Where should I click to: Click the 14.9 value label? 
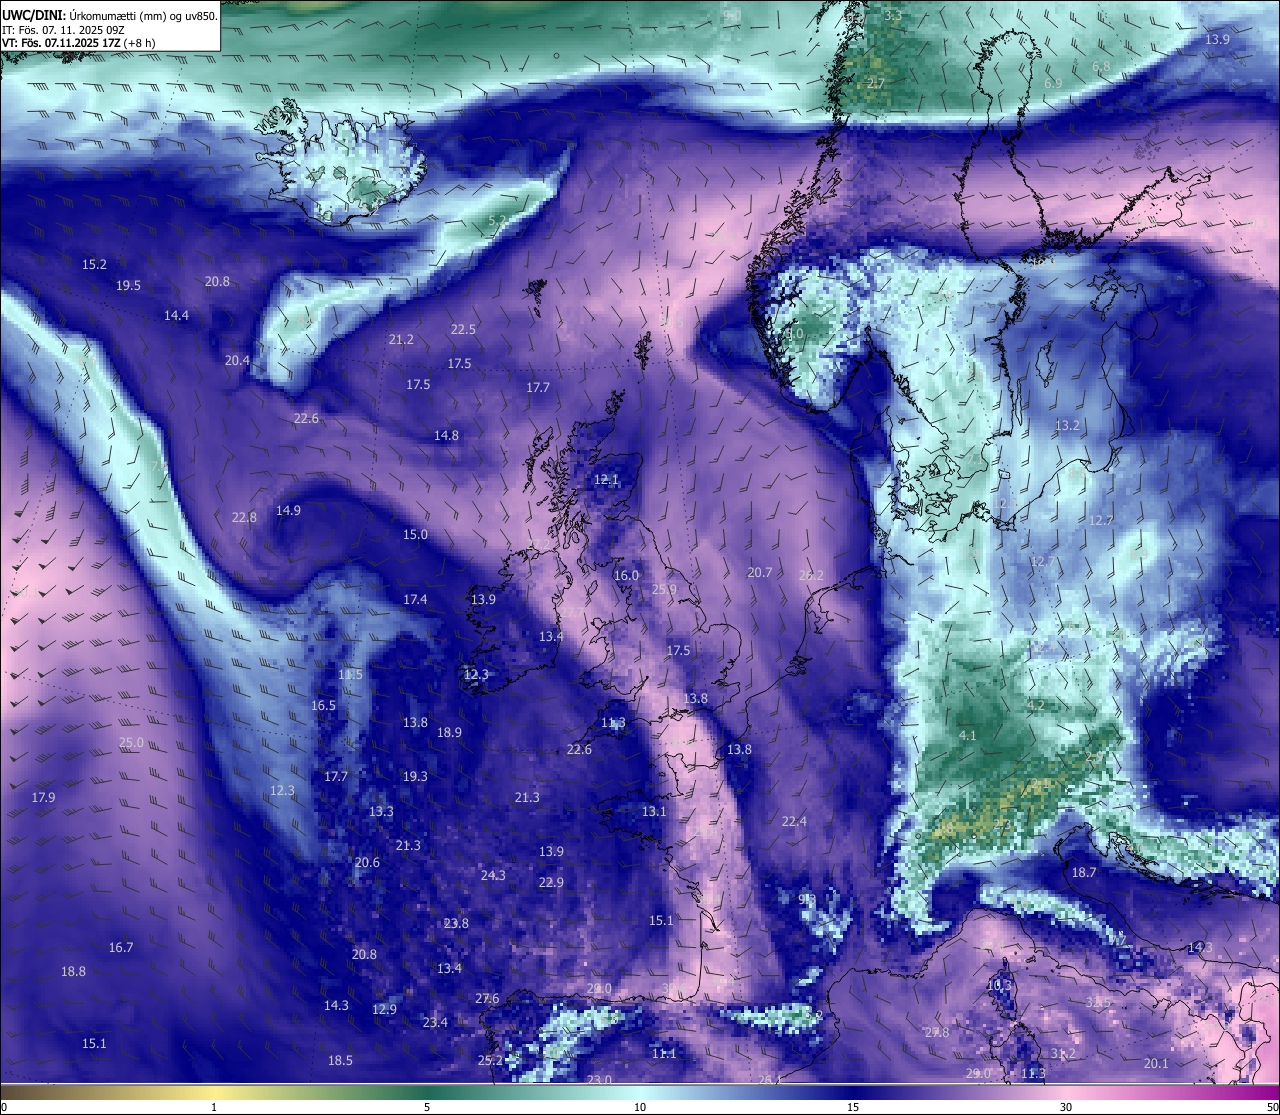pyautogui.click(x=288, y=511)
